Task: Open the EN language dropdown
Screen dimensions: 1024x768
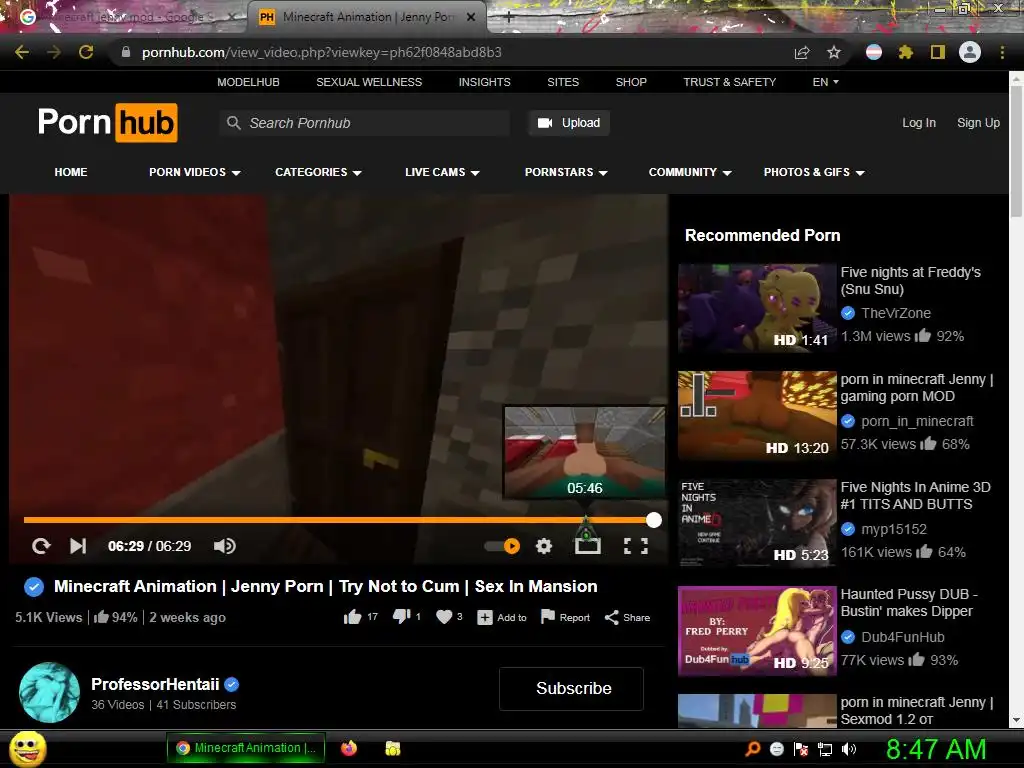Action: (x=825, y=82)
